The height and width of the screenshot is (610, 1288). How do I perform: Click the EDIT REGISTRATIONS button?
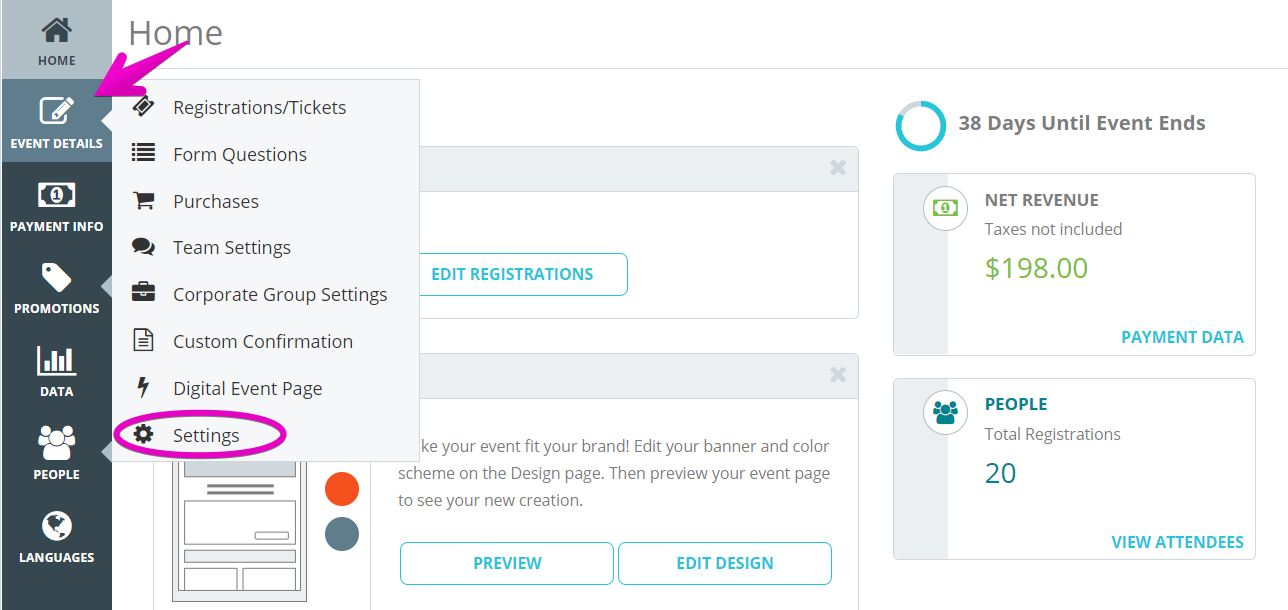click(512, 274)
